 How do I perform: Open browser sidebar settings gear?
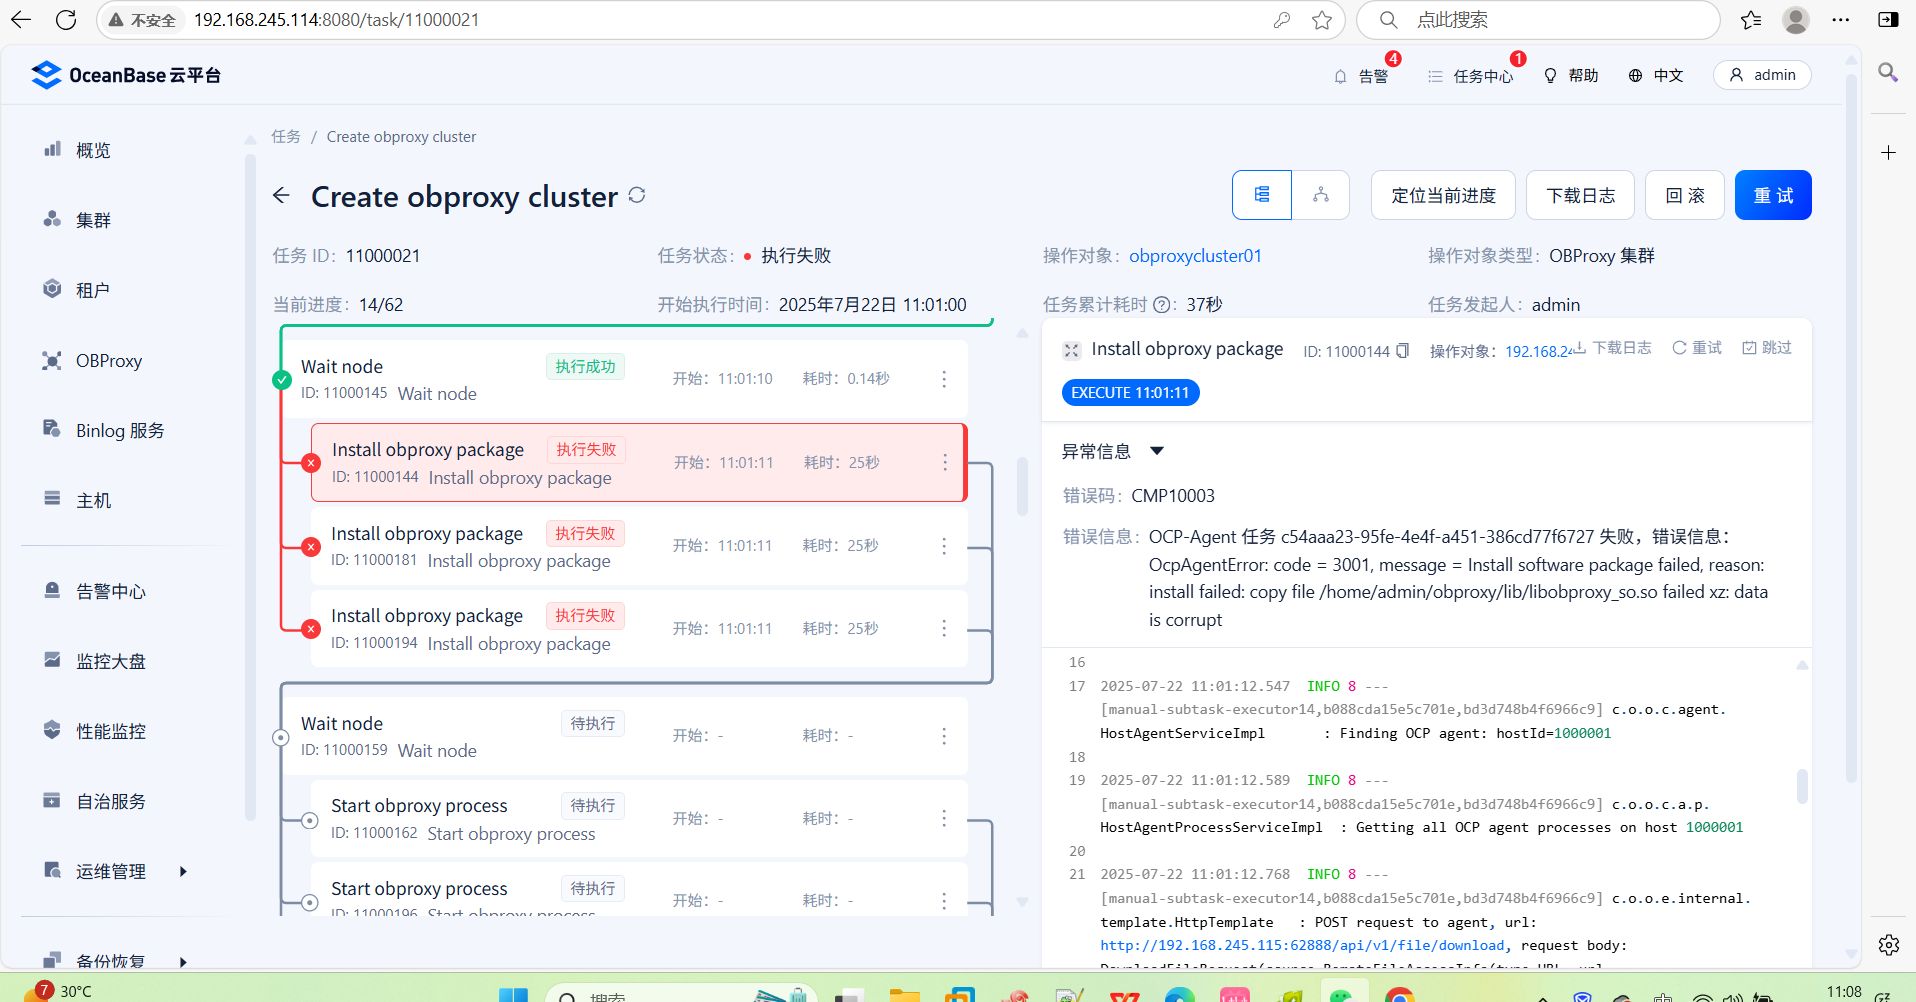click(x=1888, y=945)
